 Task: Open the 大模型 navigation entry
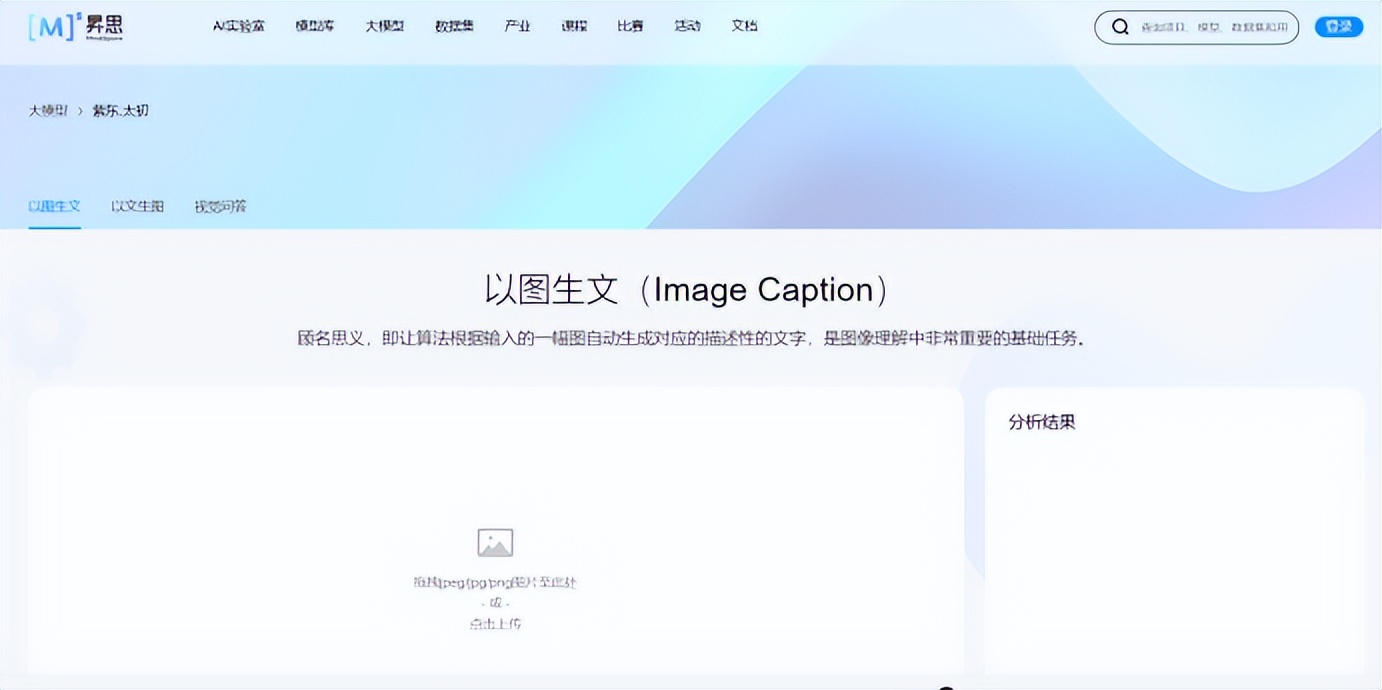tap(384, 26)
